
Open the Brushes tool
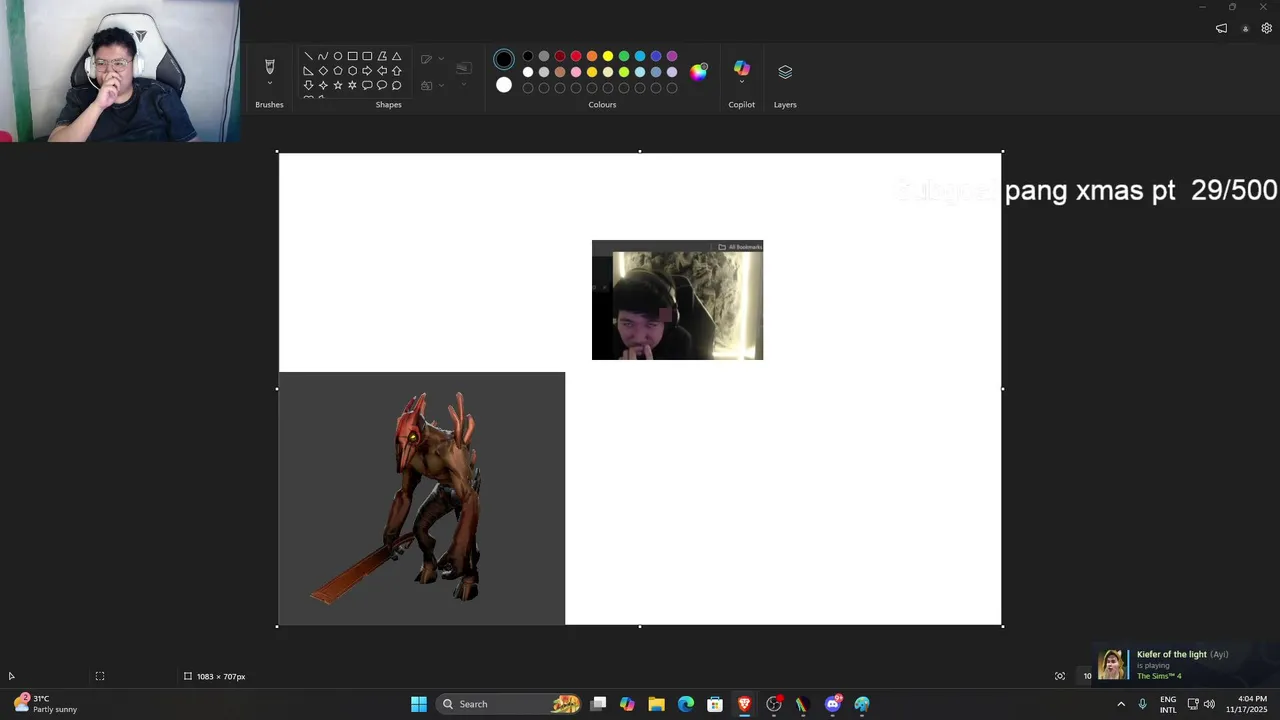point(269,66)
